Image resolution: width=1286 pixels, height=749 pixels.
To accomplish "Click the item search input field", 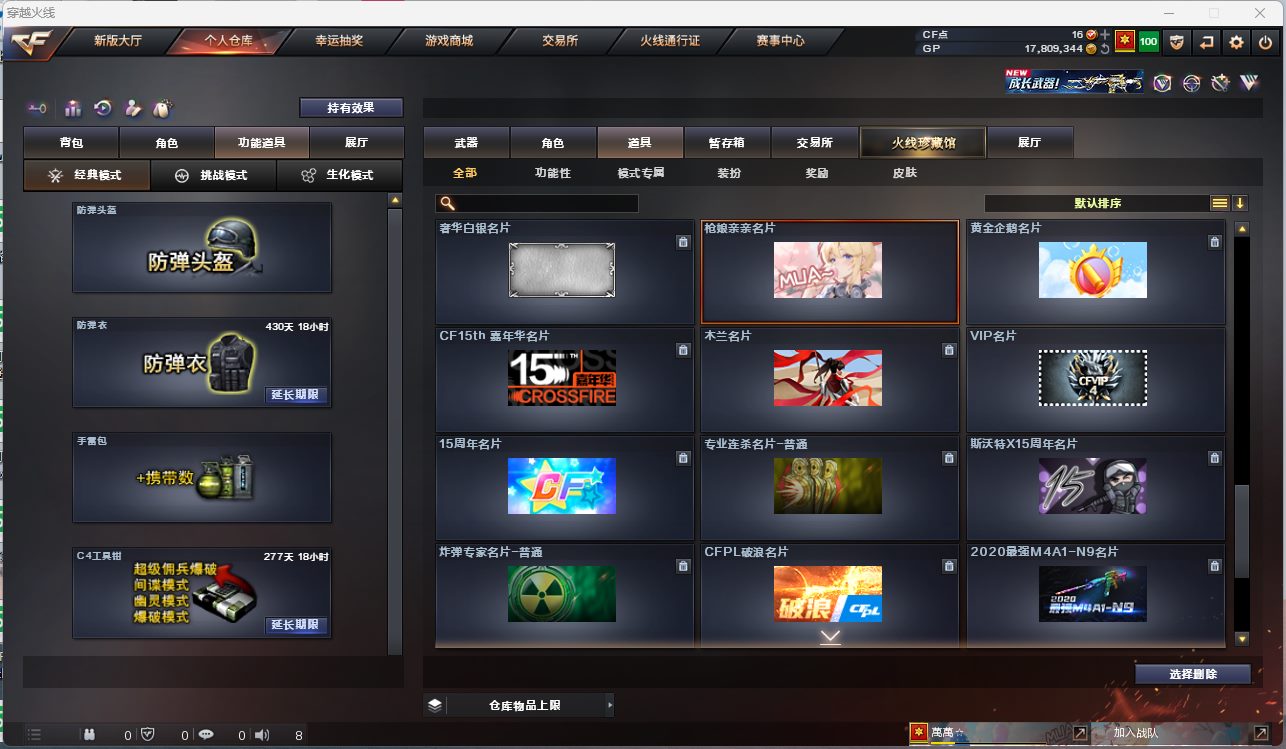I will 537,203.
